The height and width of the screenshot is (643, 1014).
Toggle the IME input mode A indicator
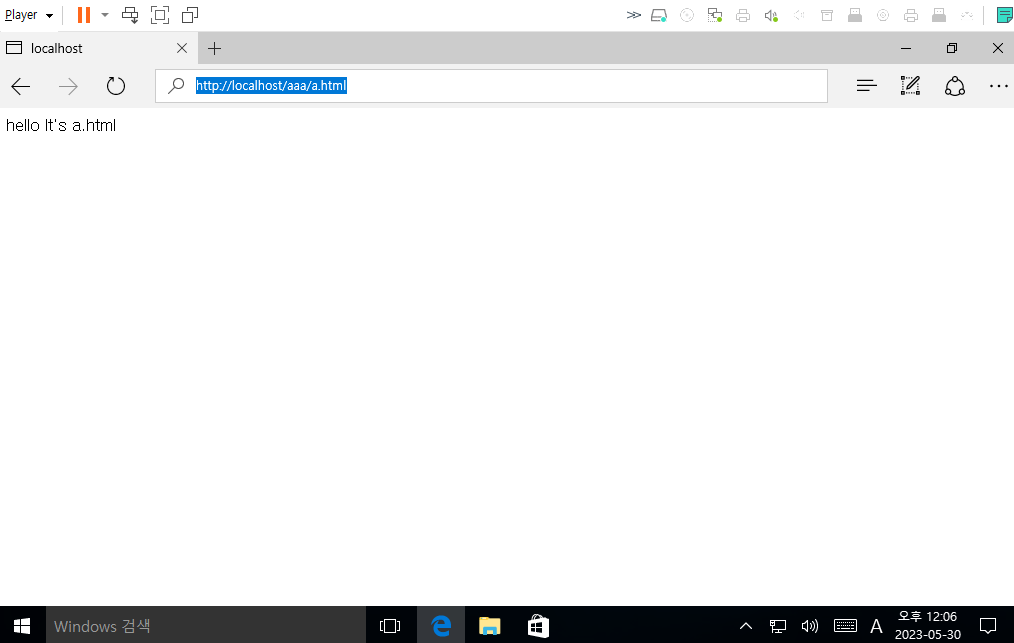click(876, 626)
